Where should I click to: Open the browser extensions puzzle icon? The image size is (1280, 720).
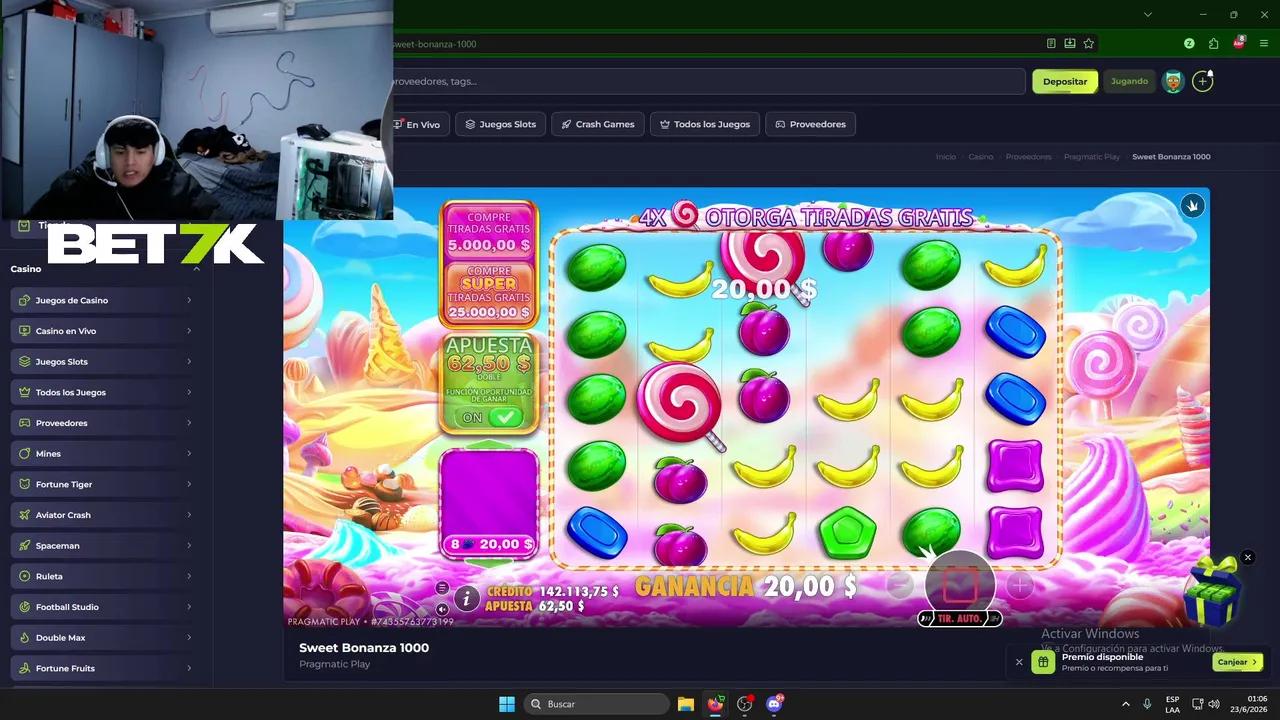coord(1213,44)
